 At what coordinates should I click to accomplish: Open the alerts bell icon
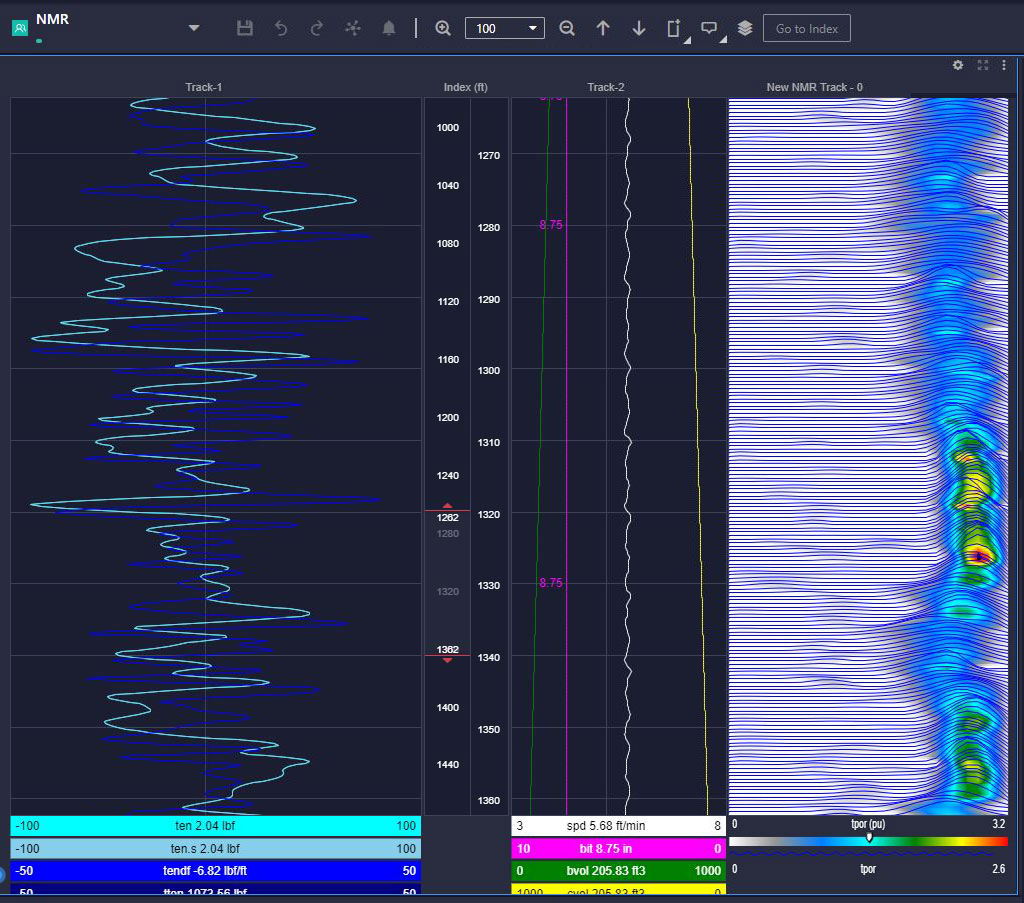pos(388,28)
